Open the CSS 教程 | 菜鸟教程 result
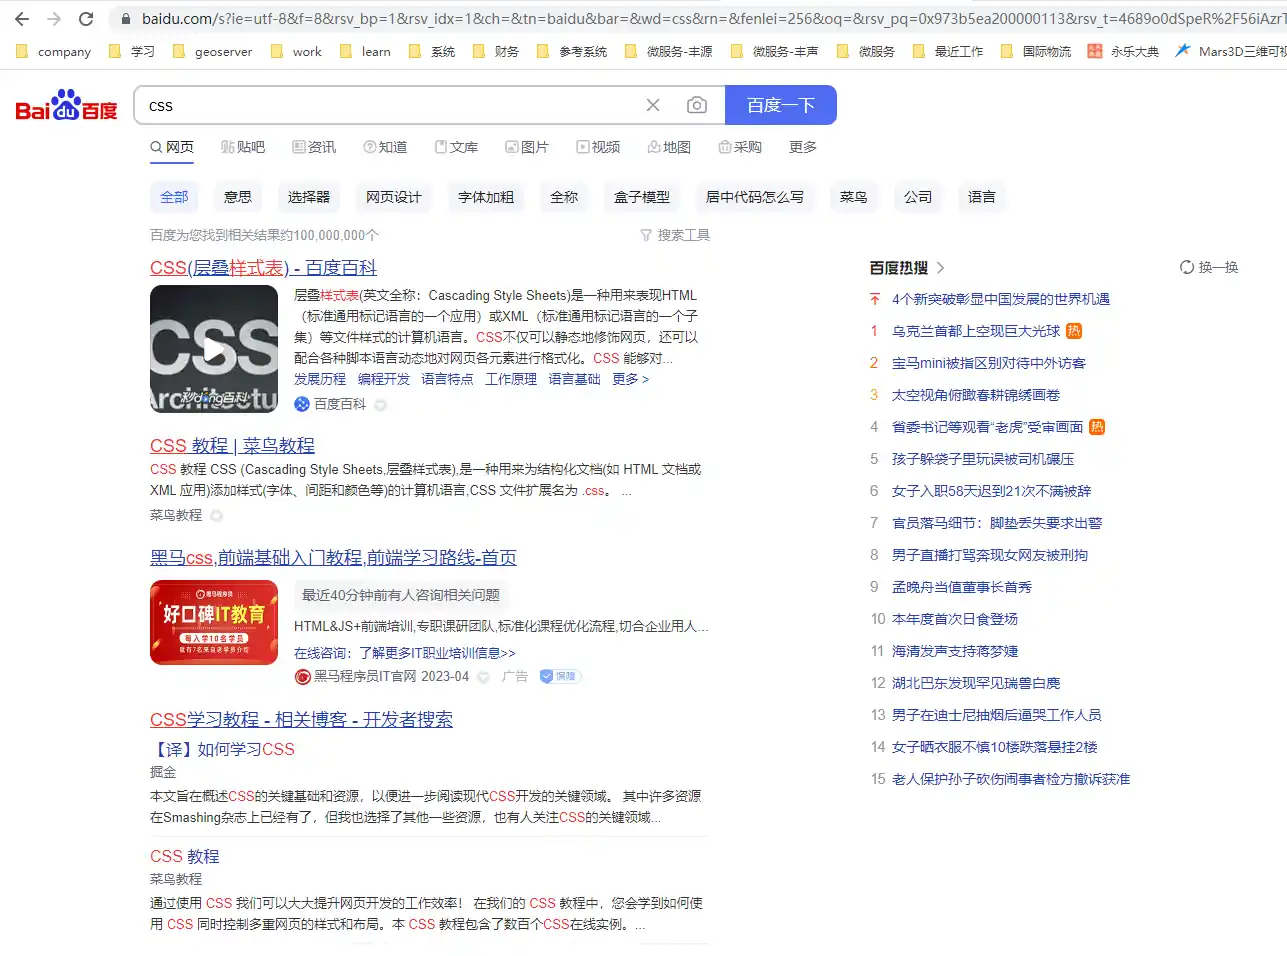Screen dimensions: 1287x956 [232, 445]
